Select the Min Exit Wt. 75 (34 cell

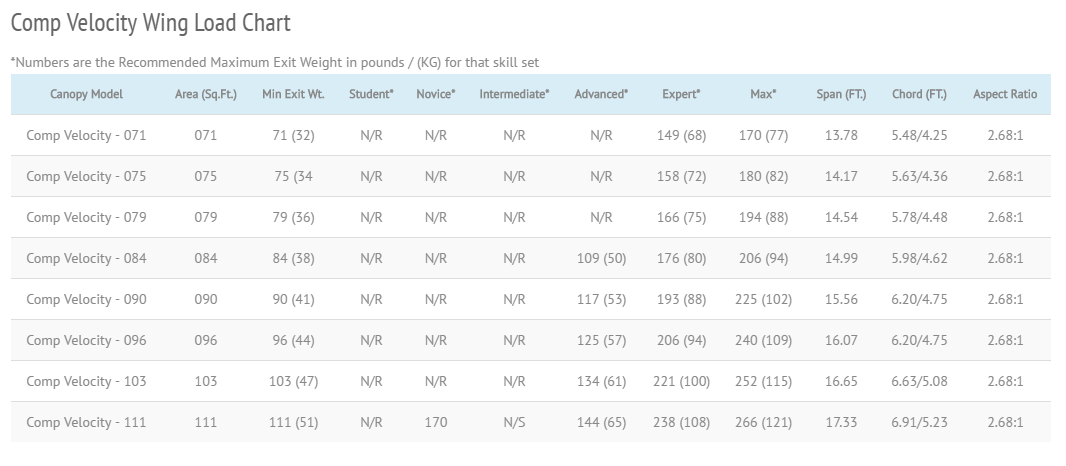coord(293,176)
